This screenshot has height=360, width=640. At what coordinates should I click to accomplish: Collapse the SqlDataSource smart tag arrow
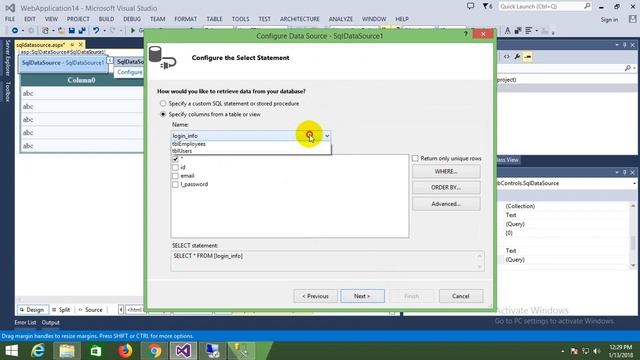[109, 60]
